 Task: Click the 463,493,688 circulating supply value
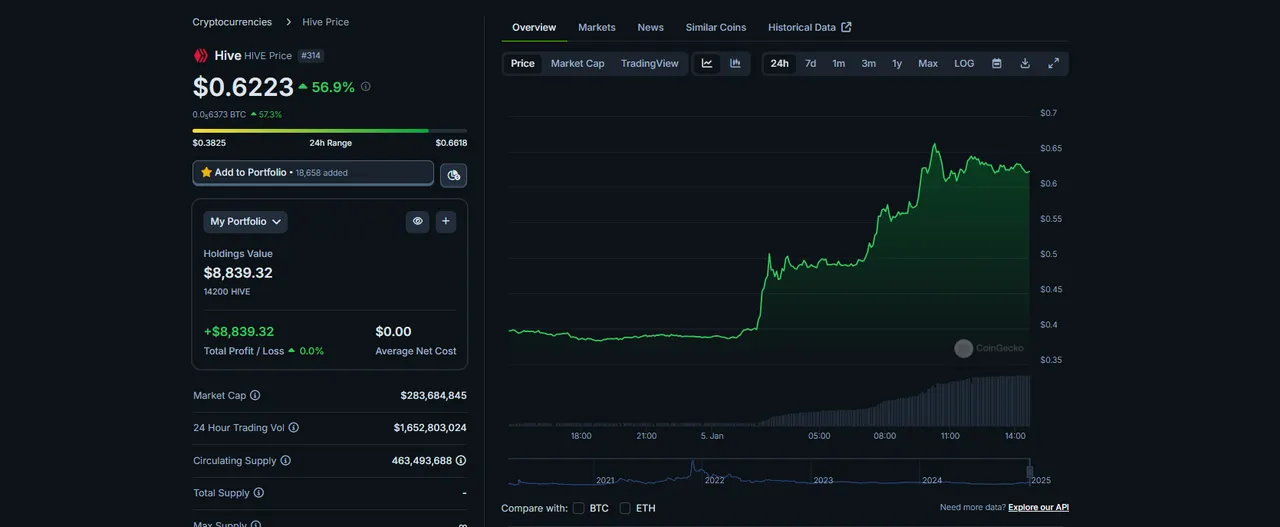point(422,461)
